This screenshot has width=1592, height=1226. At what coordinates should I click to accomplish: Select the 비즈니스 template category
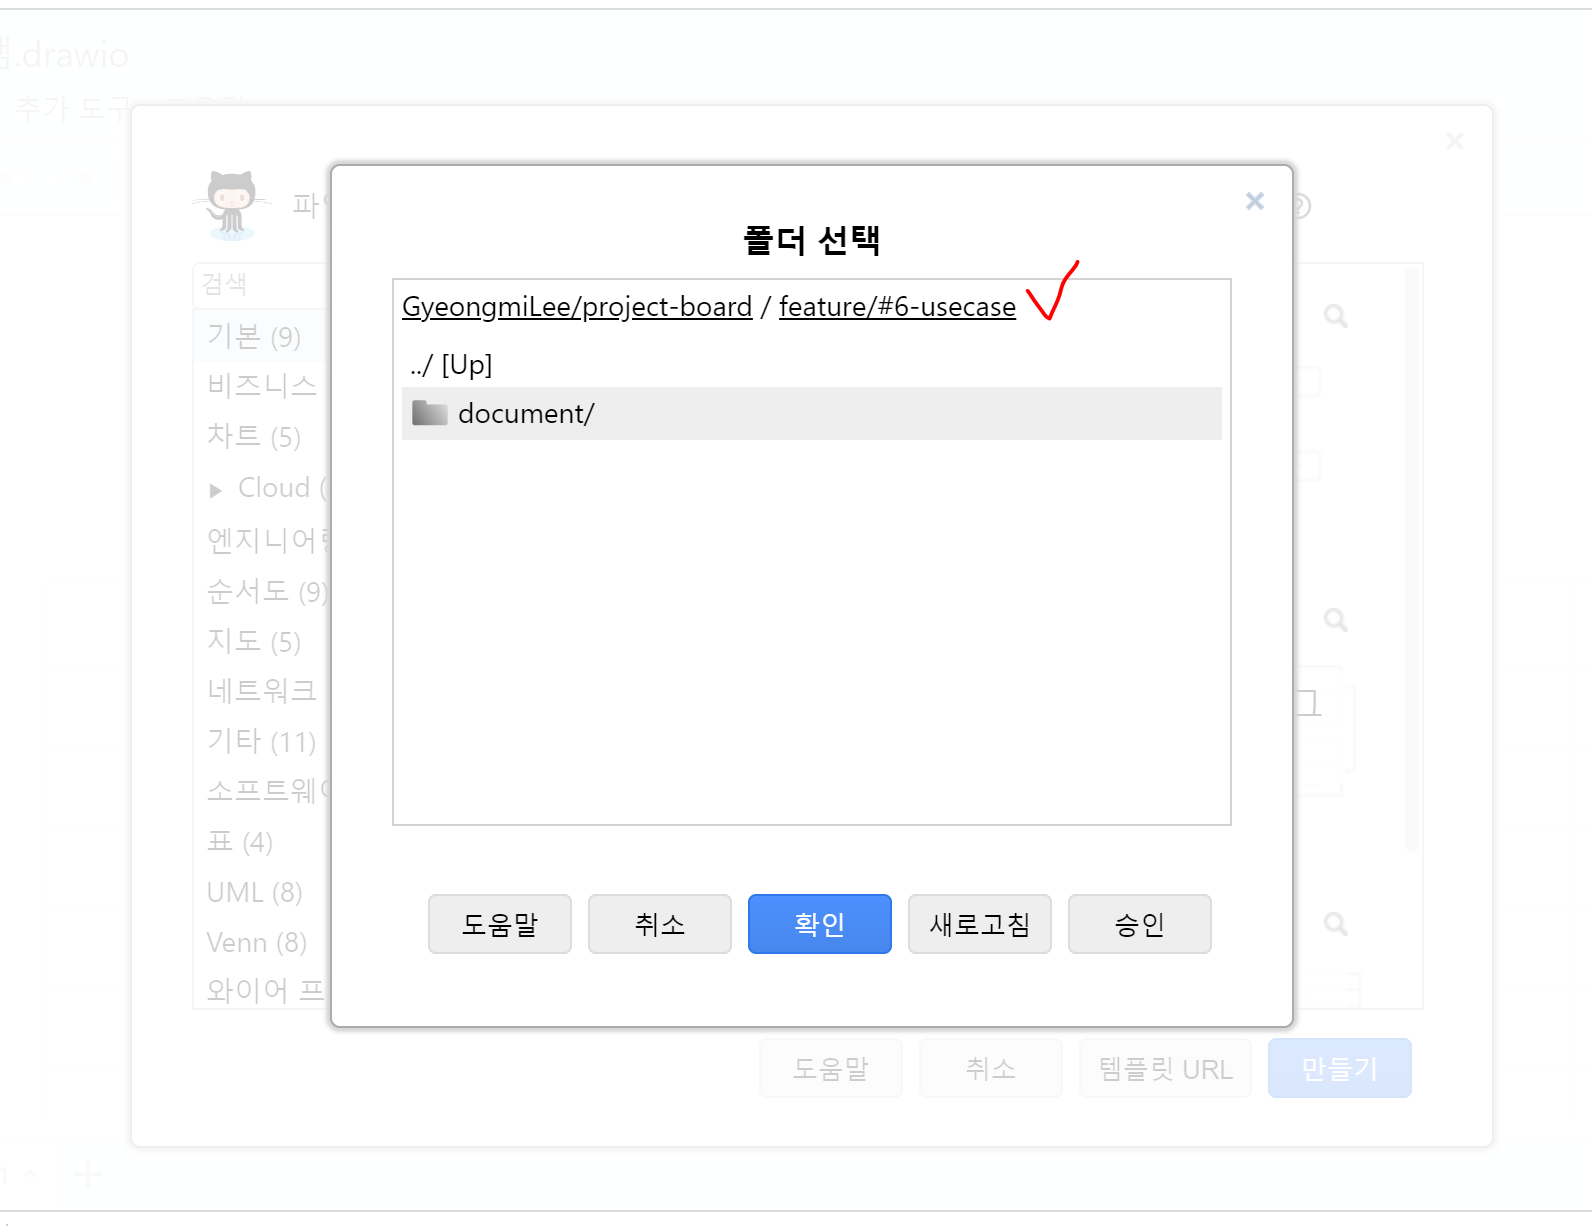[x=262, y=386]
